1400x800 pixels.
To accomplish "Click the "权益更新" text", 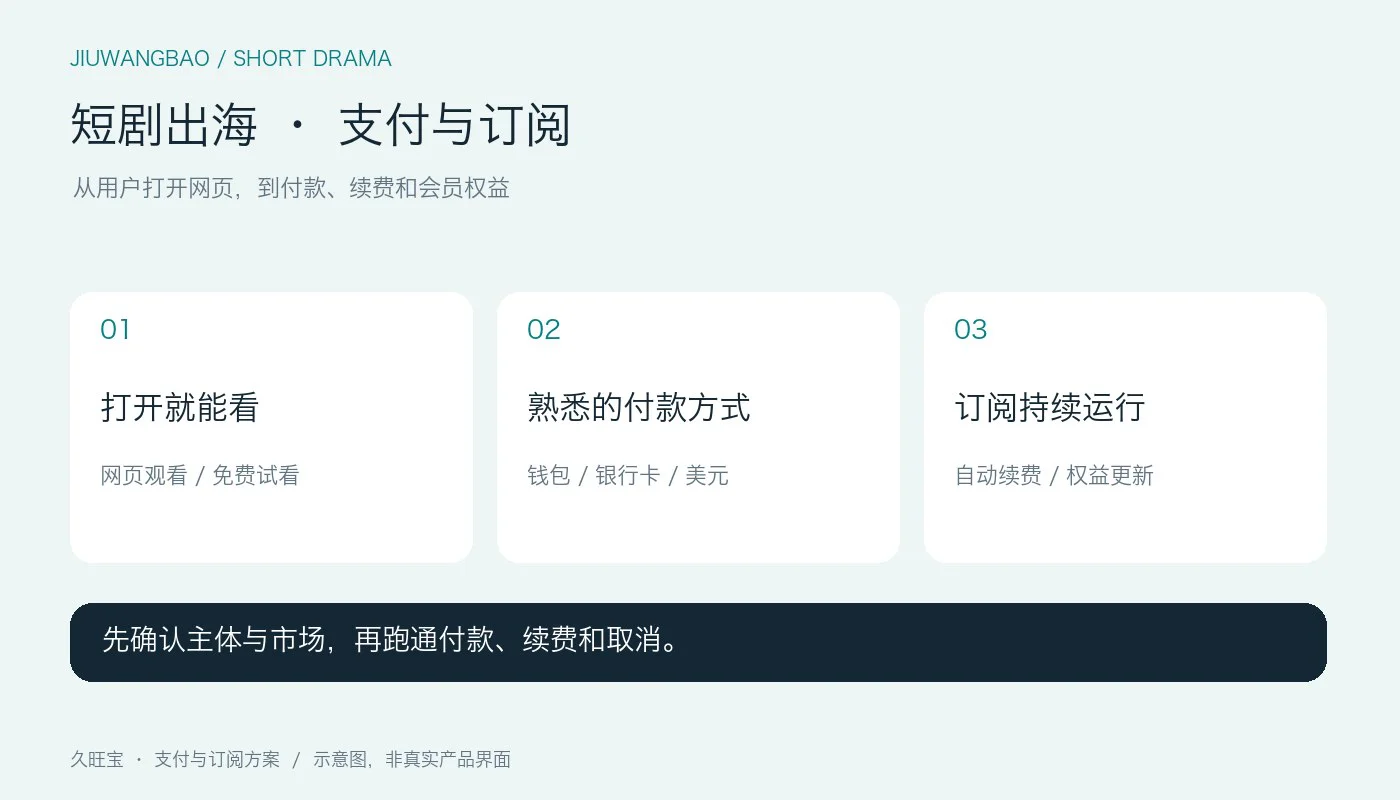I will 1110,476.
